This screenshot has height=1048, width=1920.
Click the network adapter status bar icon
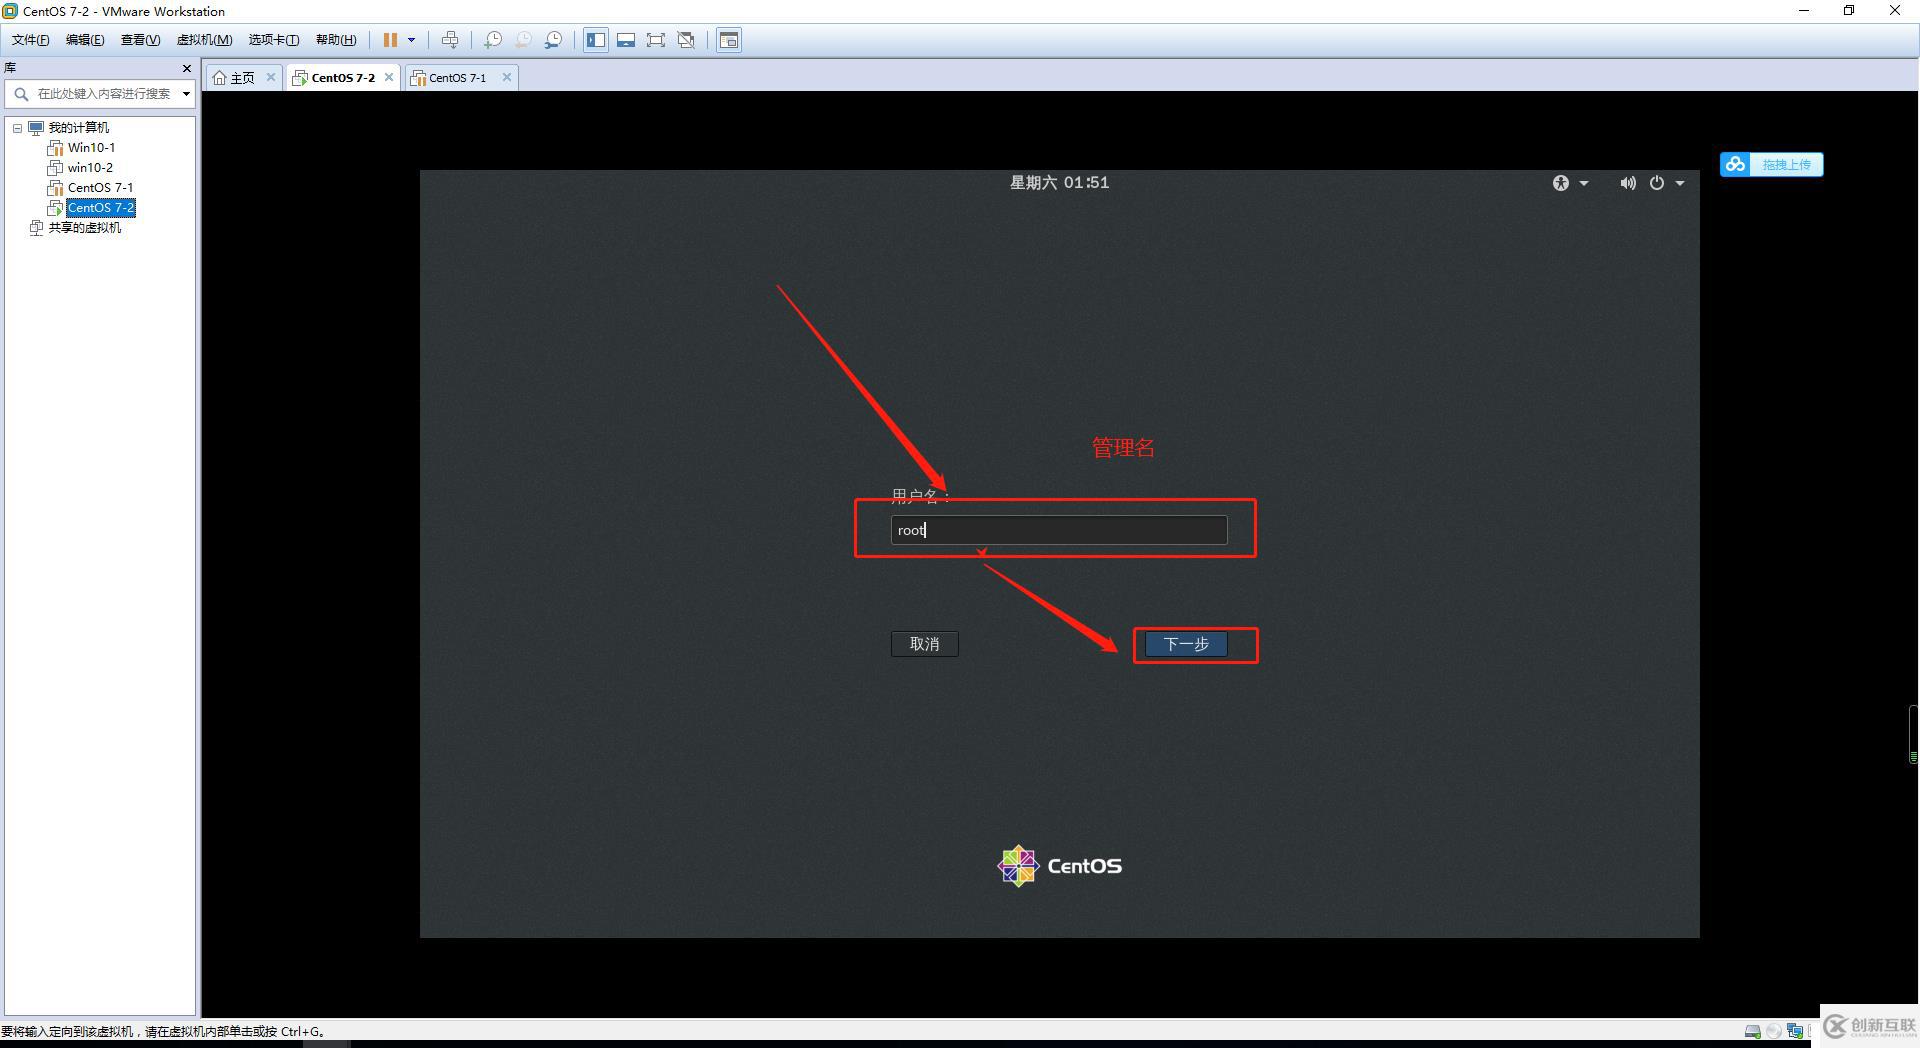tap(1795, 1031)
